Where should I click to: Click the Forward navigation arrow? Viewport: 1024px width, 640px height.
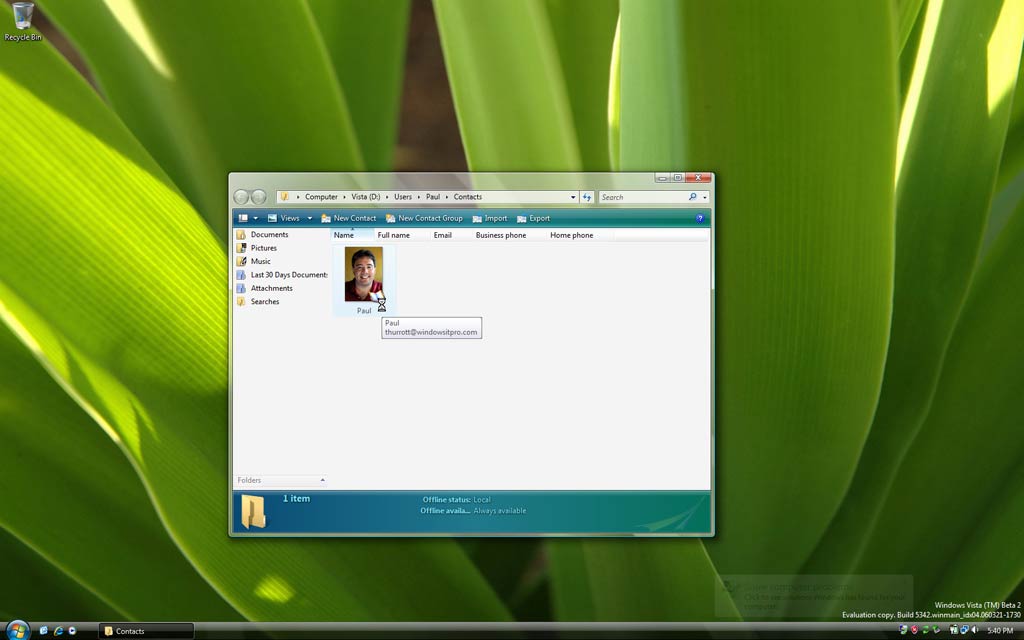click(x=259, y=197)
